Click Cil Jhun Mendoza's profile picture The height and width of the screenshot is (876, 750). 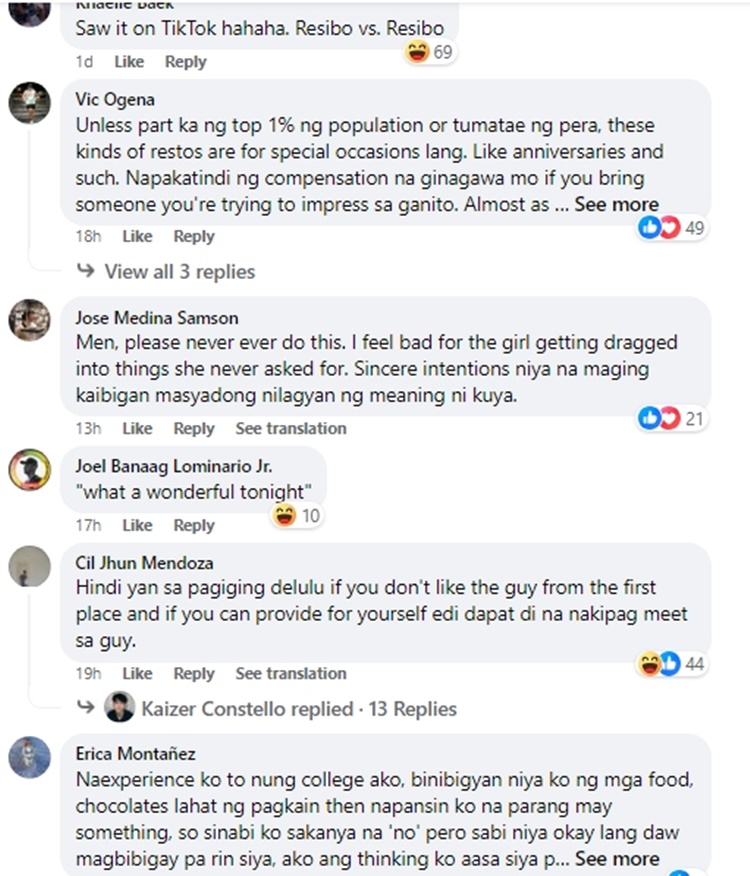[x=29, y=566]
